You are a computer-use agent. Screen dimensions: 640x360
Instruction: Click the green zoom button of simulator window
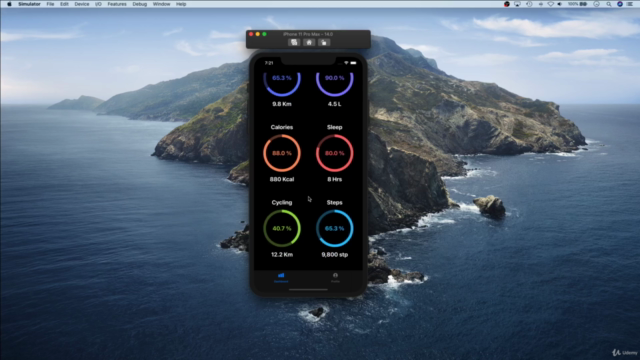pos(264,34)
